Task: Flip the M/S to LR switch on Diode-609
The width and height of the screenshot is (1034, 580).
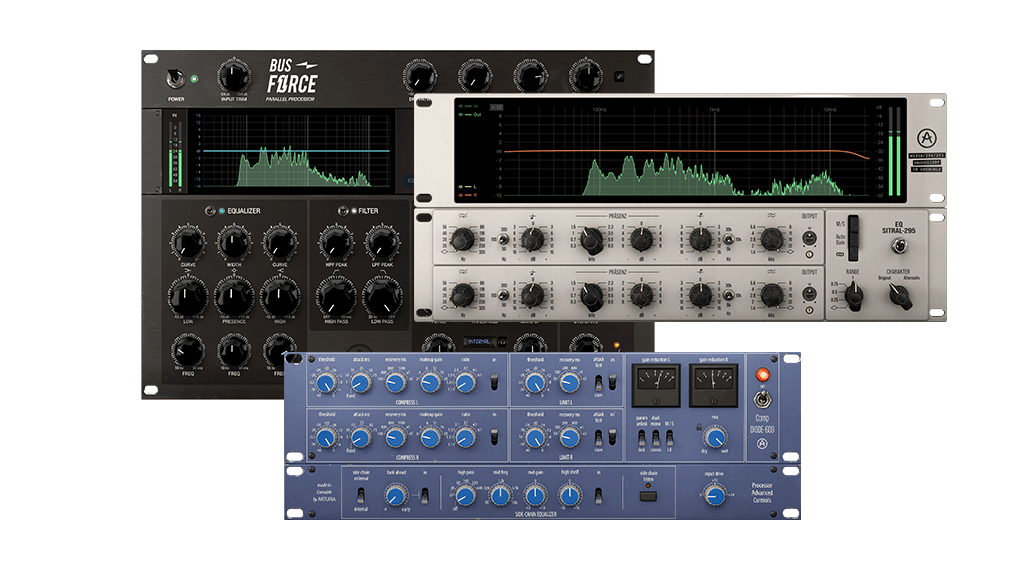Action: [669, 438]
